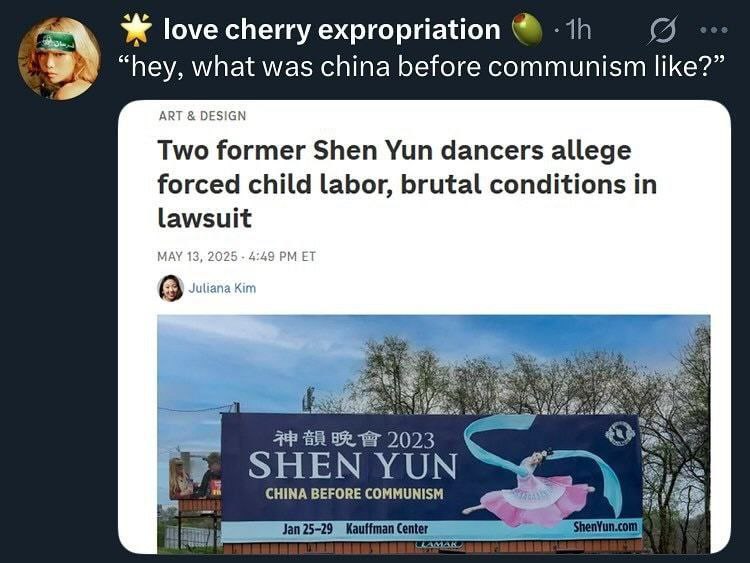The height and width of the screenshot is (563, 750).
Task: Select the 'china before communism' tweet text
Action: (x=421, y=66)
